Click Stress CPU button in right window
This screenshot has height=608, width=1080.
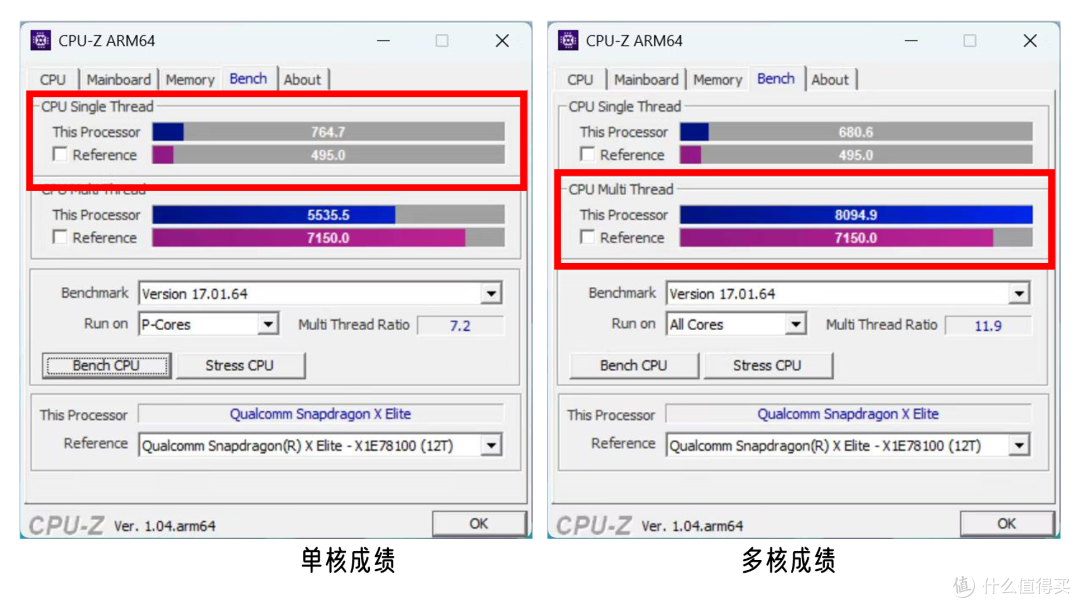pyautogui.click(x=767, y=366)
